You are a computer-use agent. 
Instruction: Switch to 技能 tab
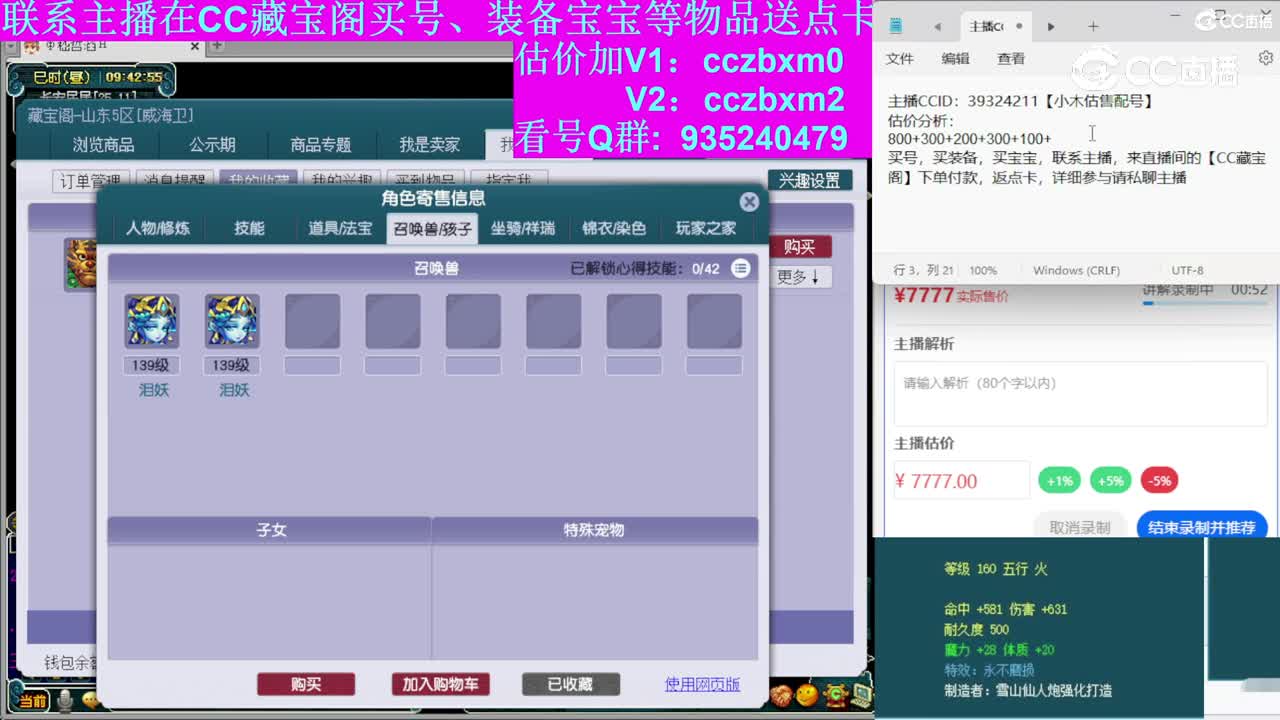click(249, 228)
